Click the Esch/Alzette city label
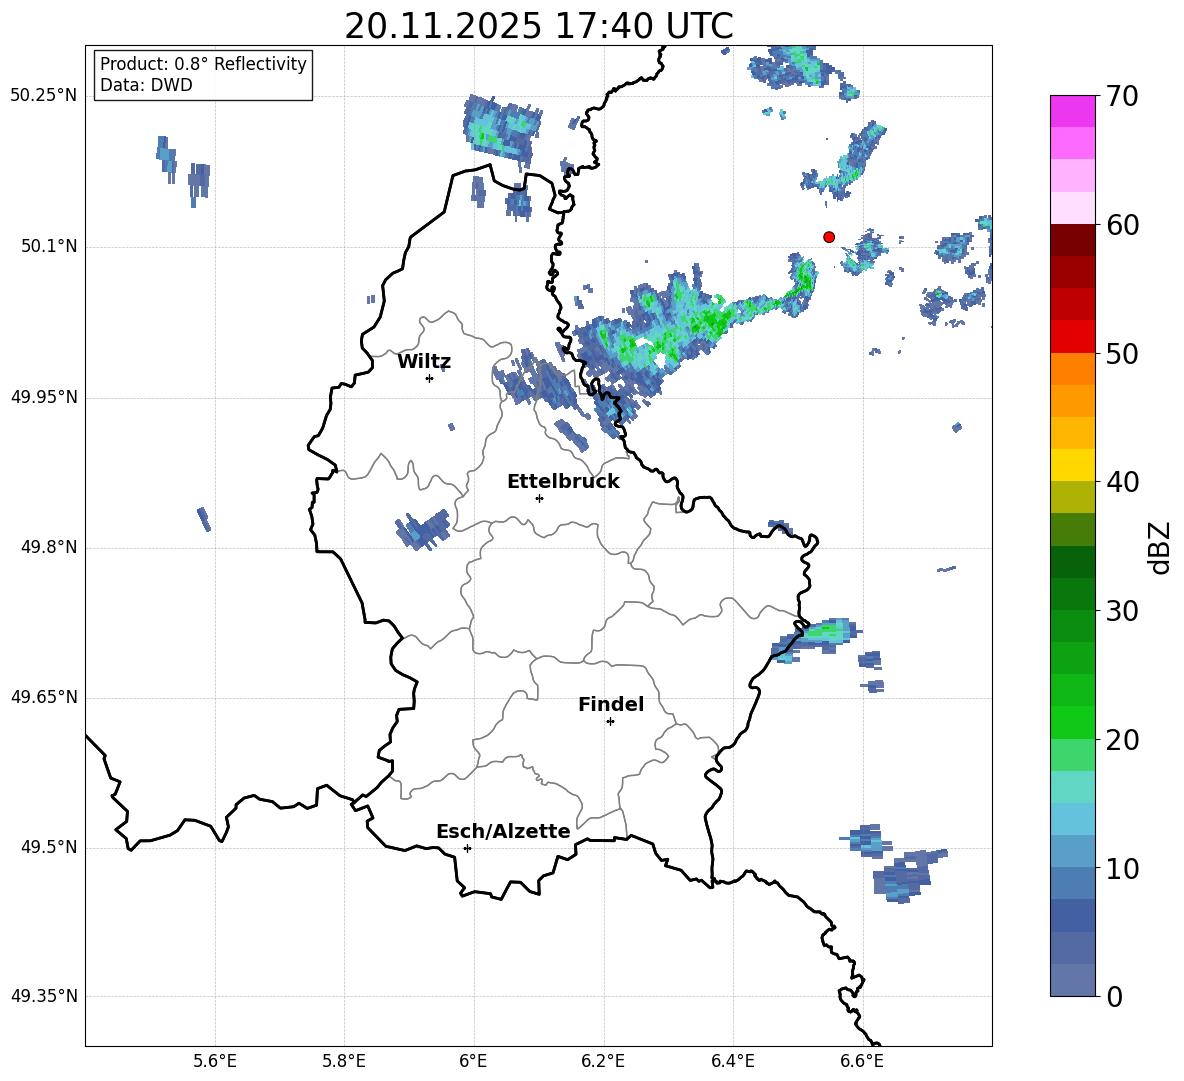The width and height of the screenshot is (1184, 1081). coord(504,831)
